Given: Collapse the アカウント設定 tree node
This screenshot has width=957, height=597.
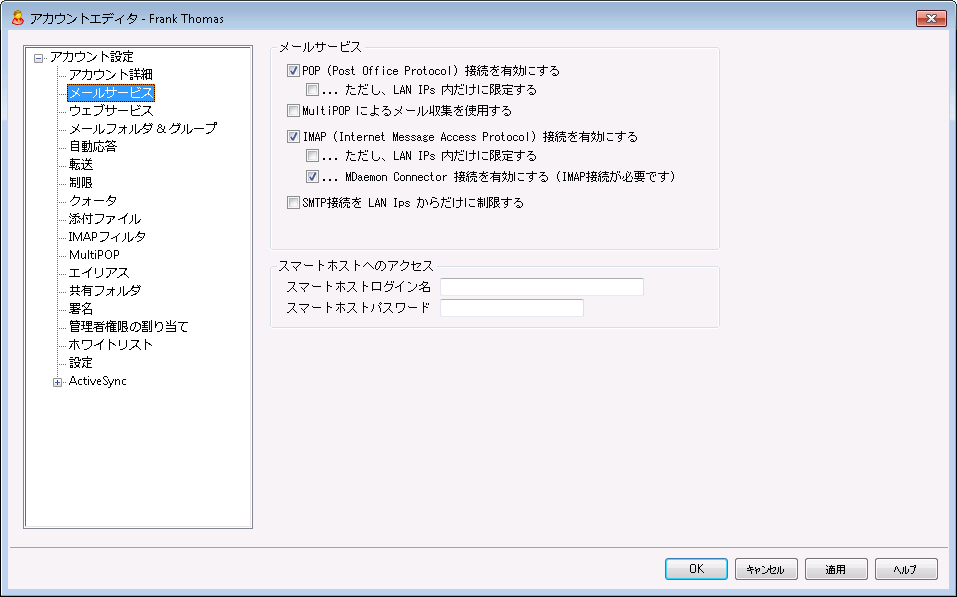Looking at the screenshot, I should (39, 58).
